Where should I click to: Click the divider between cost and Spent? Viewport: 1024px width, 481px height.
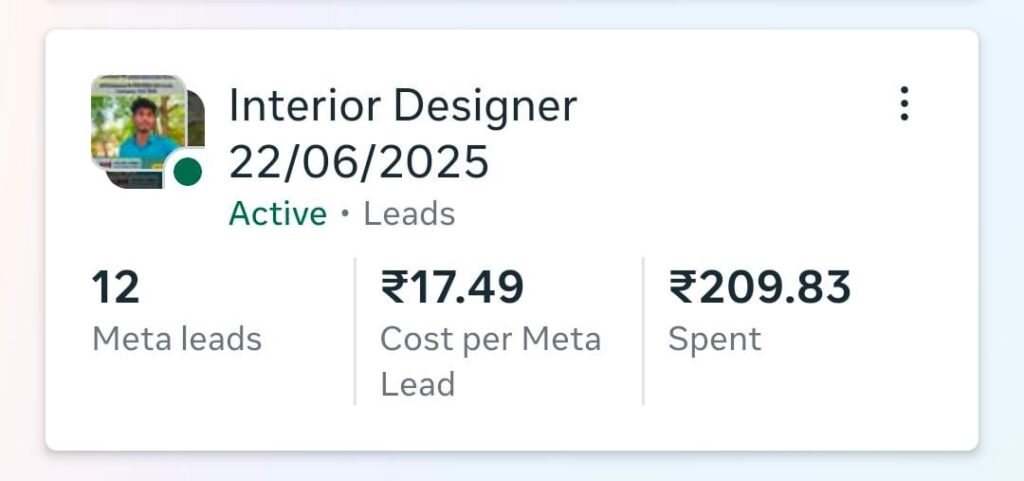pyautogui.click(x=643, y=330)
